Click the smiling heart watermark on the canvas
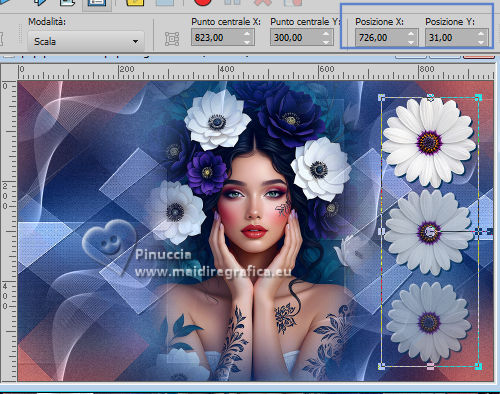The image size is (500, 394). (x=109, y=239)
